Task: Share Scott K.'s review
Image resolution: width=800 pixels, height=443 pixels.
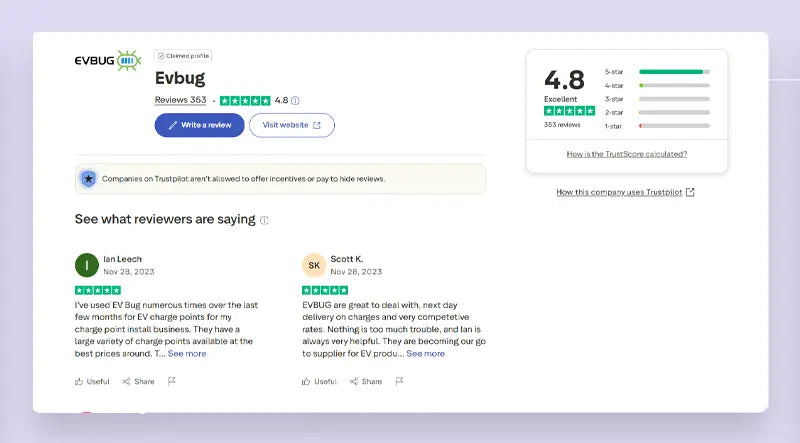Action: [x=366, y=381]
